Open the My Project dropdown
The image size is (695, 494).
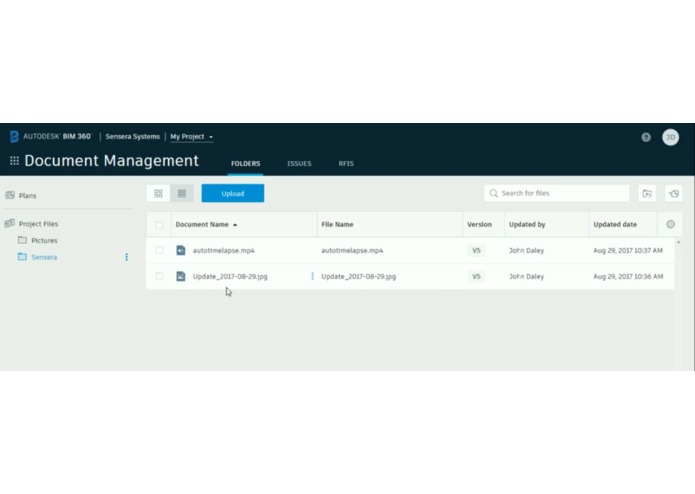click(x=191, y=136)
